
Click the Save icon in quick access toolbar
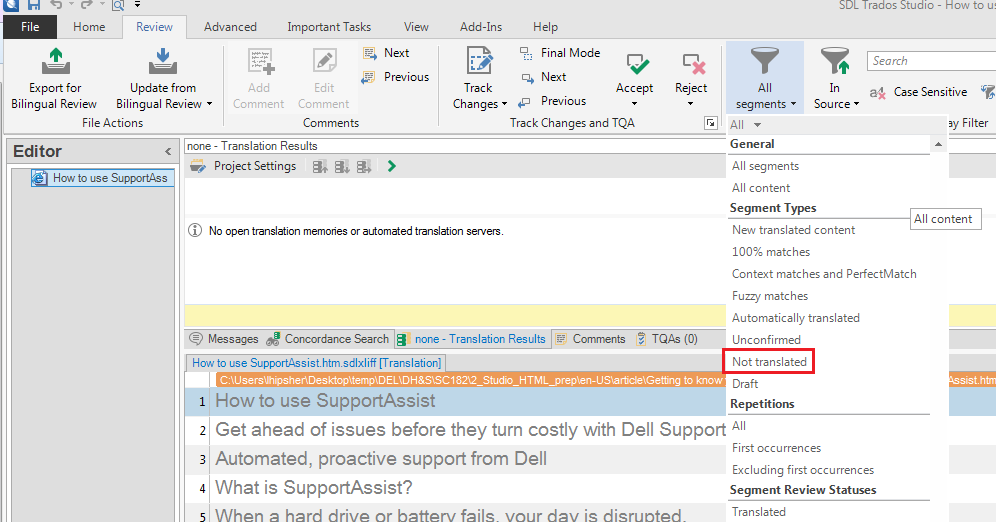33,5
